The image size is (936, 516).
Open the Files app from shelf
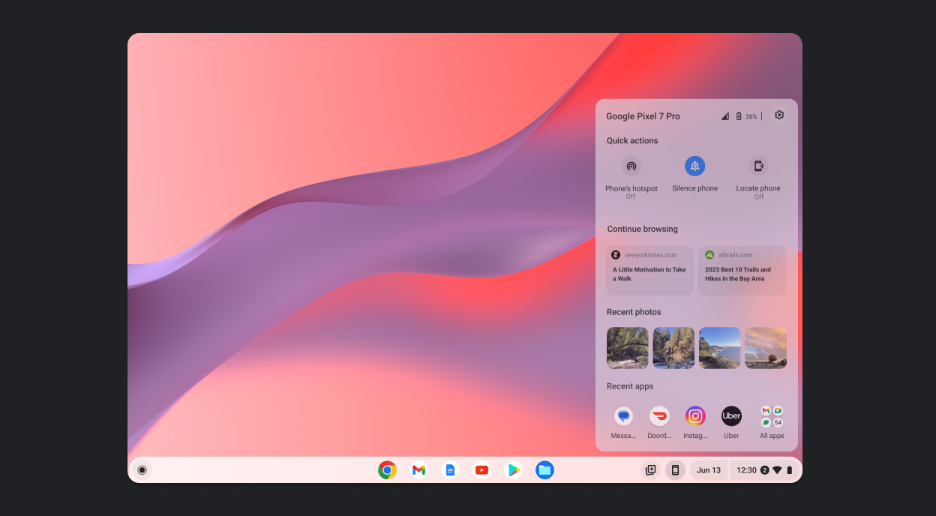pyautogui.click(x=544, y=470)
